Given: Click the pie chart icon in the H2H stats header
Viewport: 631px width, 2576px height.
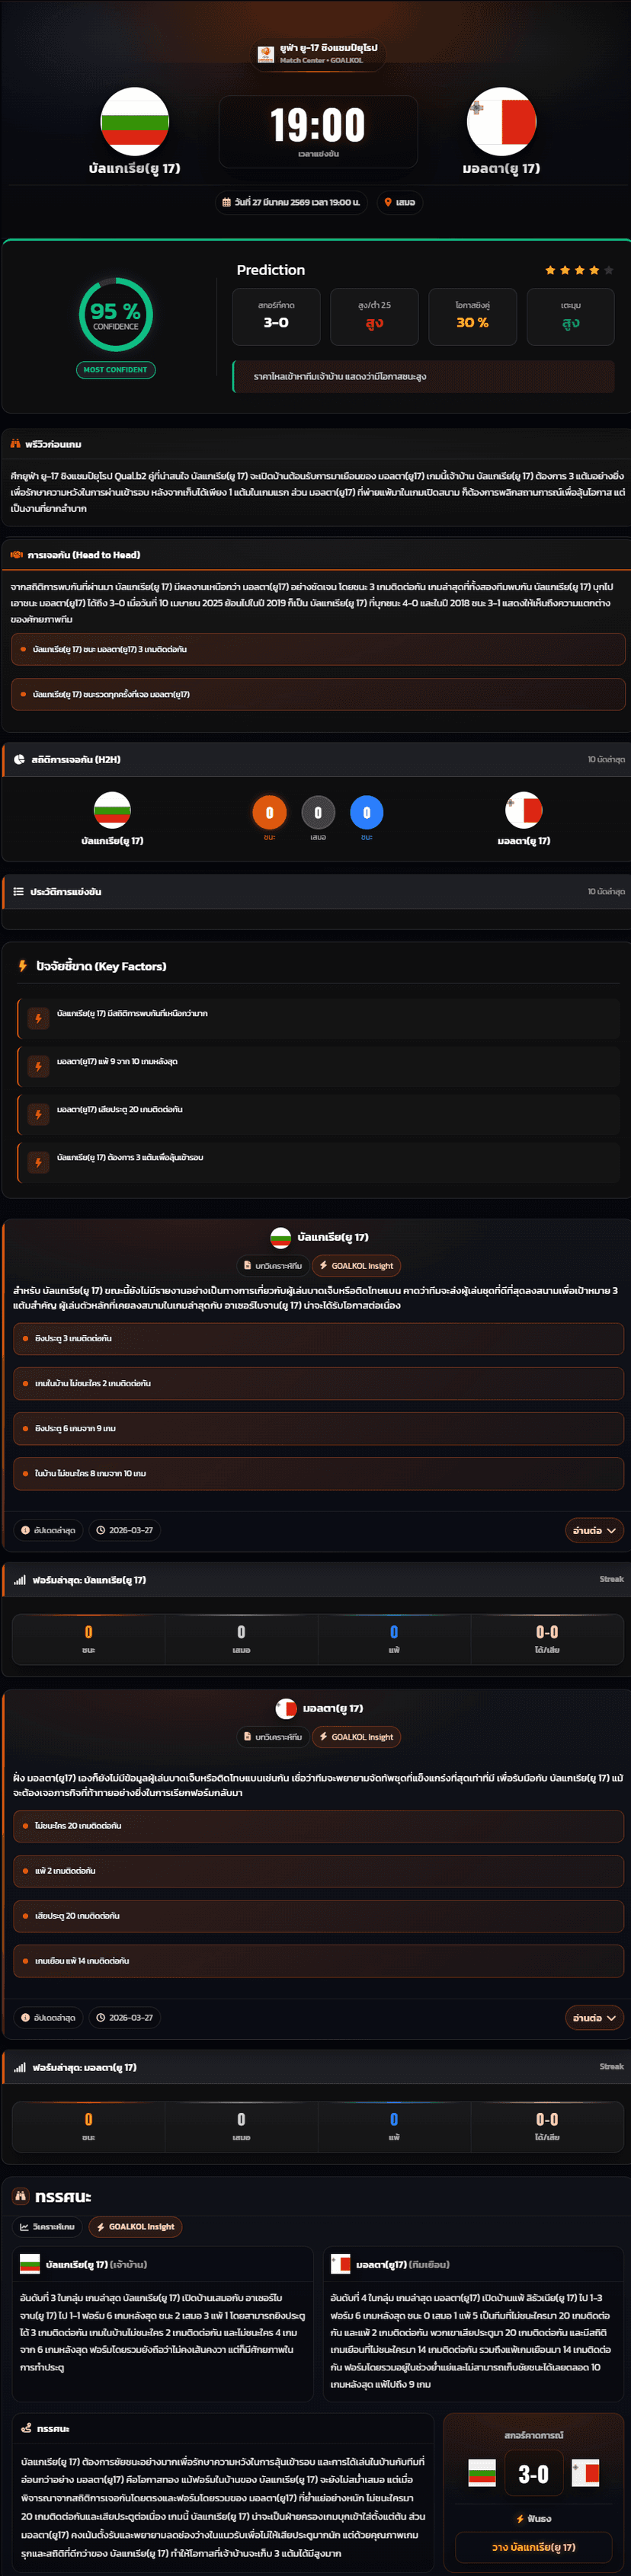Looking at the screenshot, I should (x=19, y=760).
